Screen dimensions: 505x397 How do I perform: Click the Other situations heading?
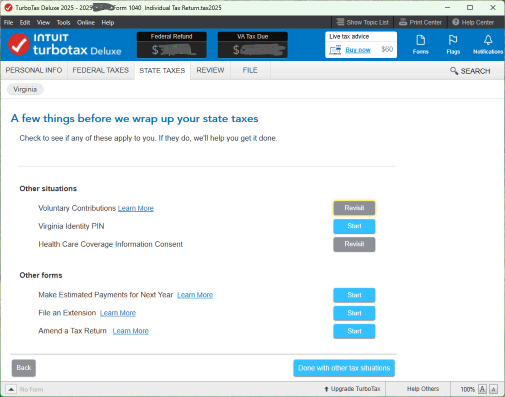click(x=48, y=189)
